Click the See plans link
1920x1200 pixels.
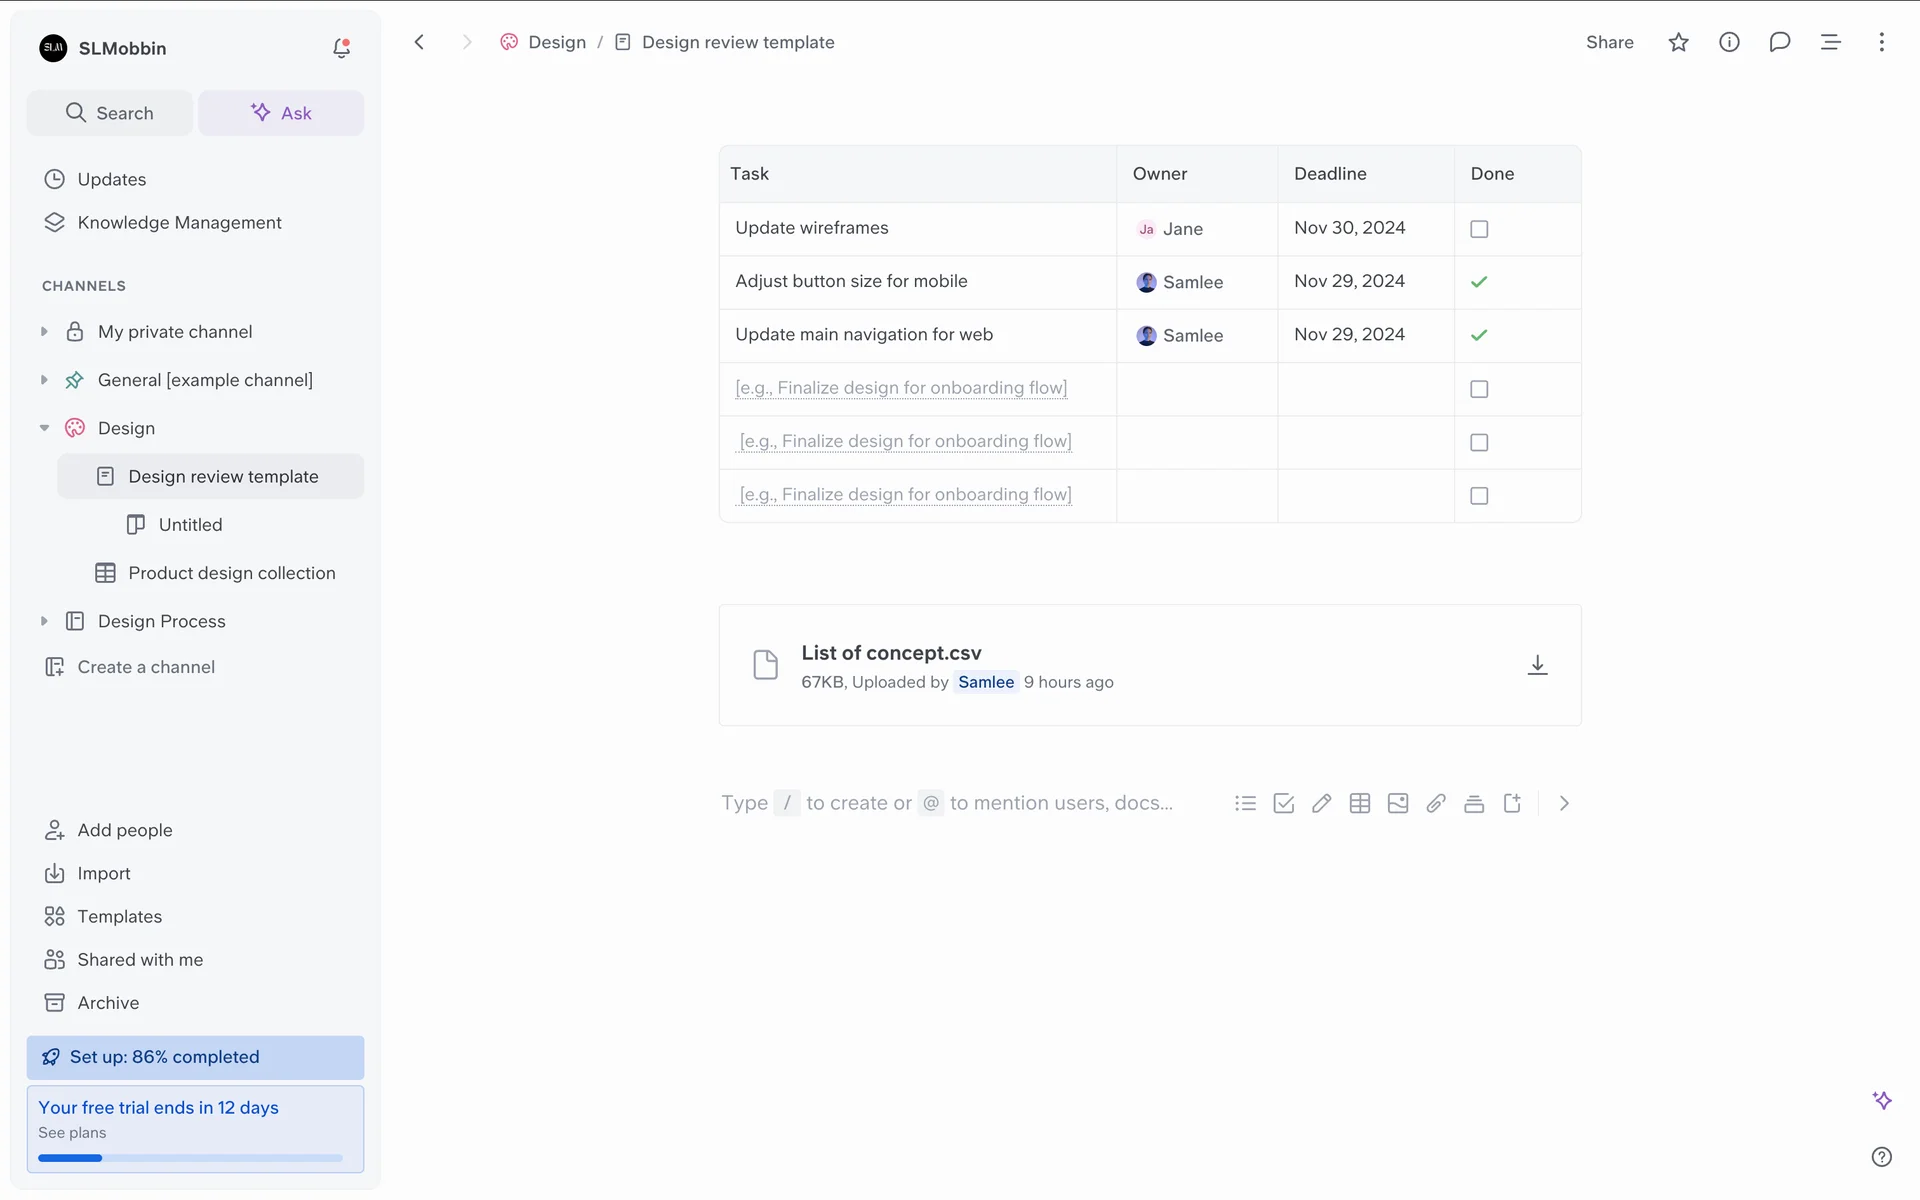(72, 1133)
